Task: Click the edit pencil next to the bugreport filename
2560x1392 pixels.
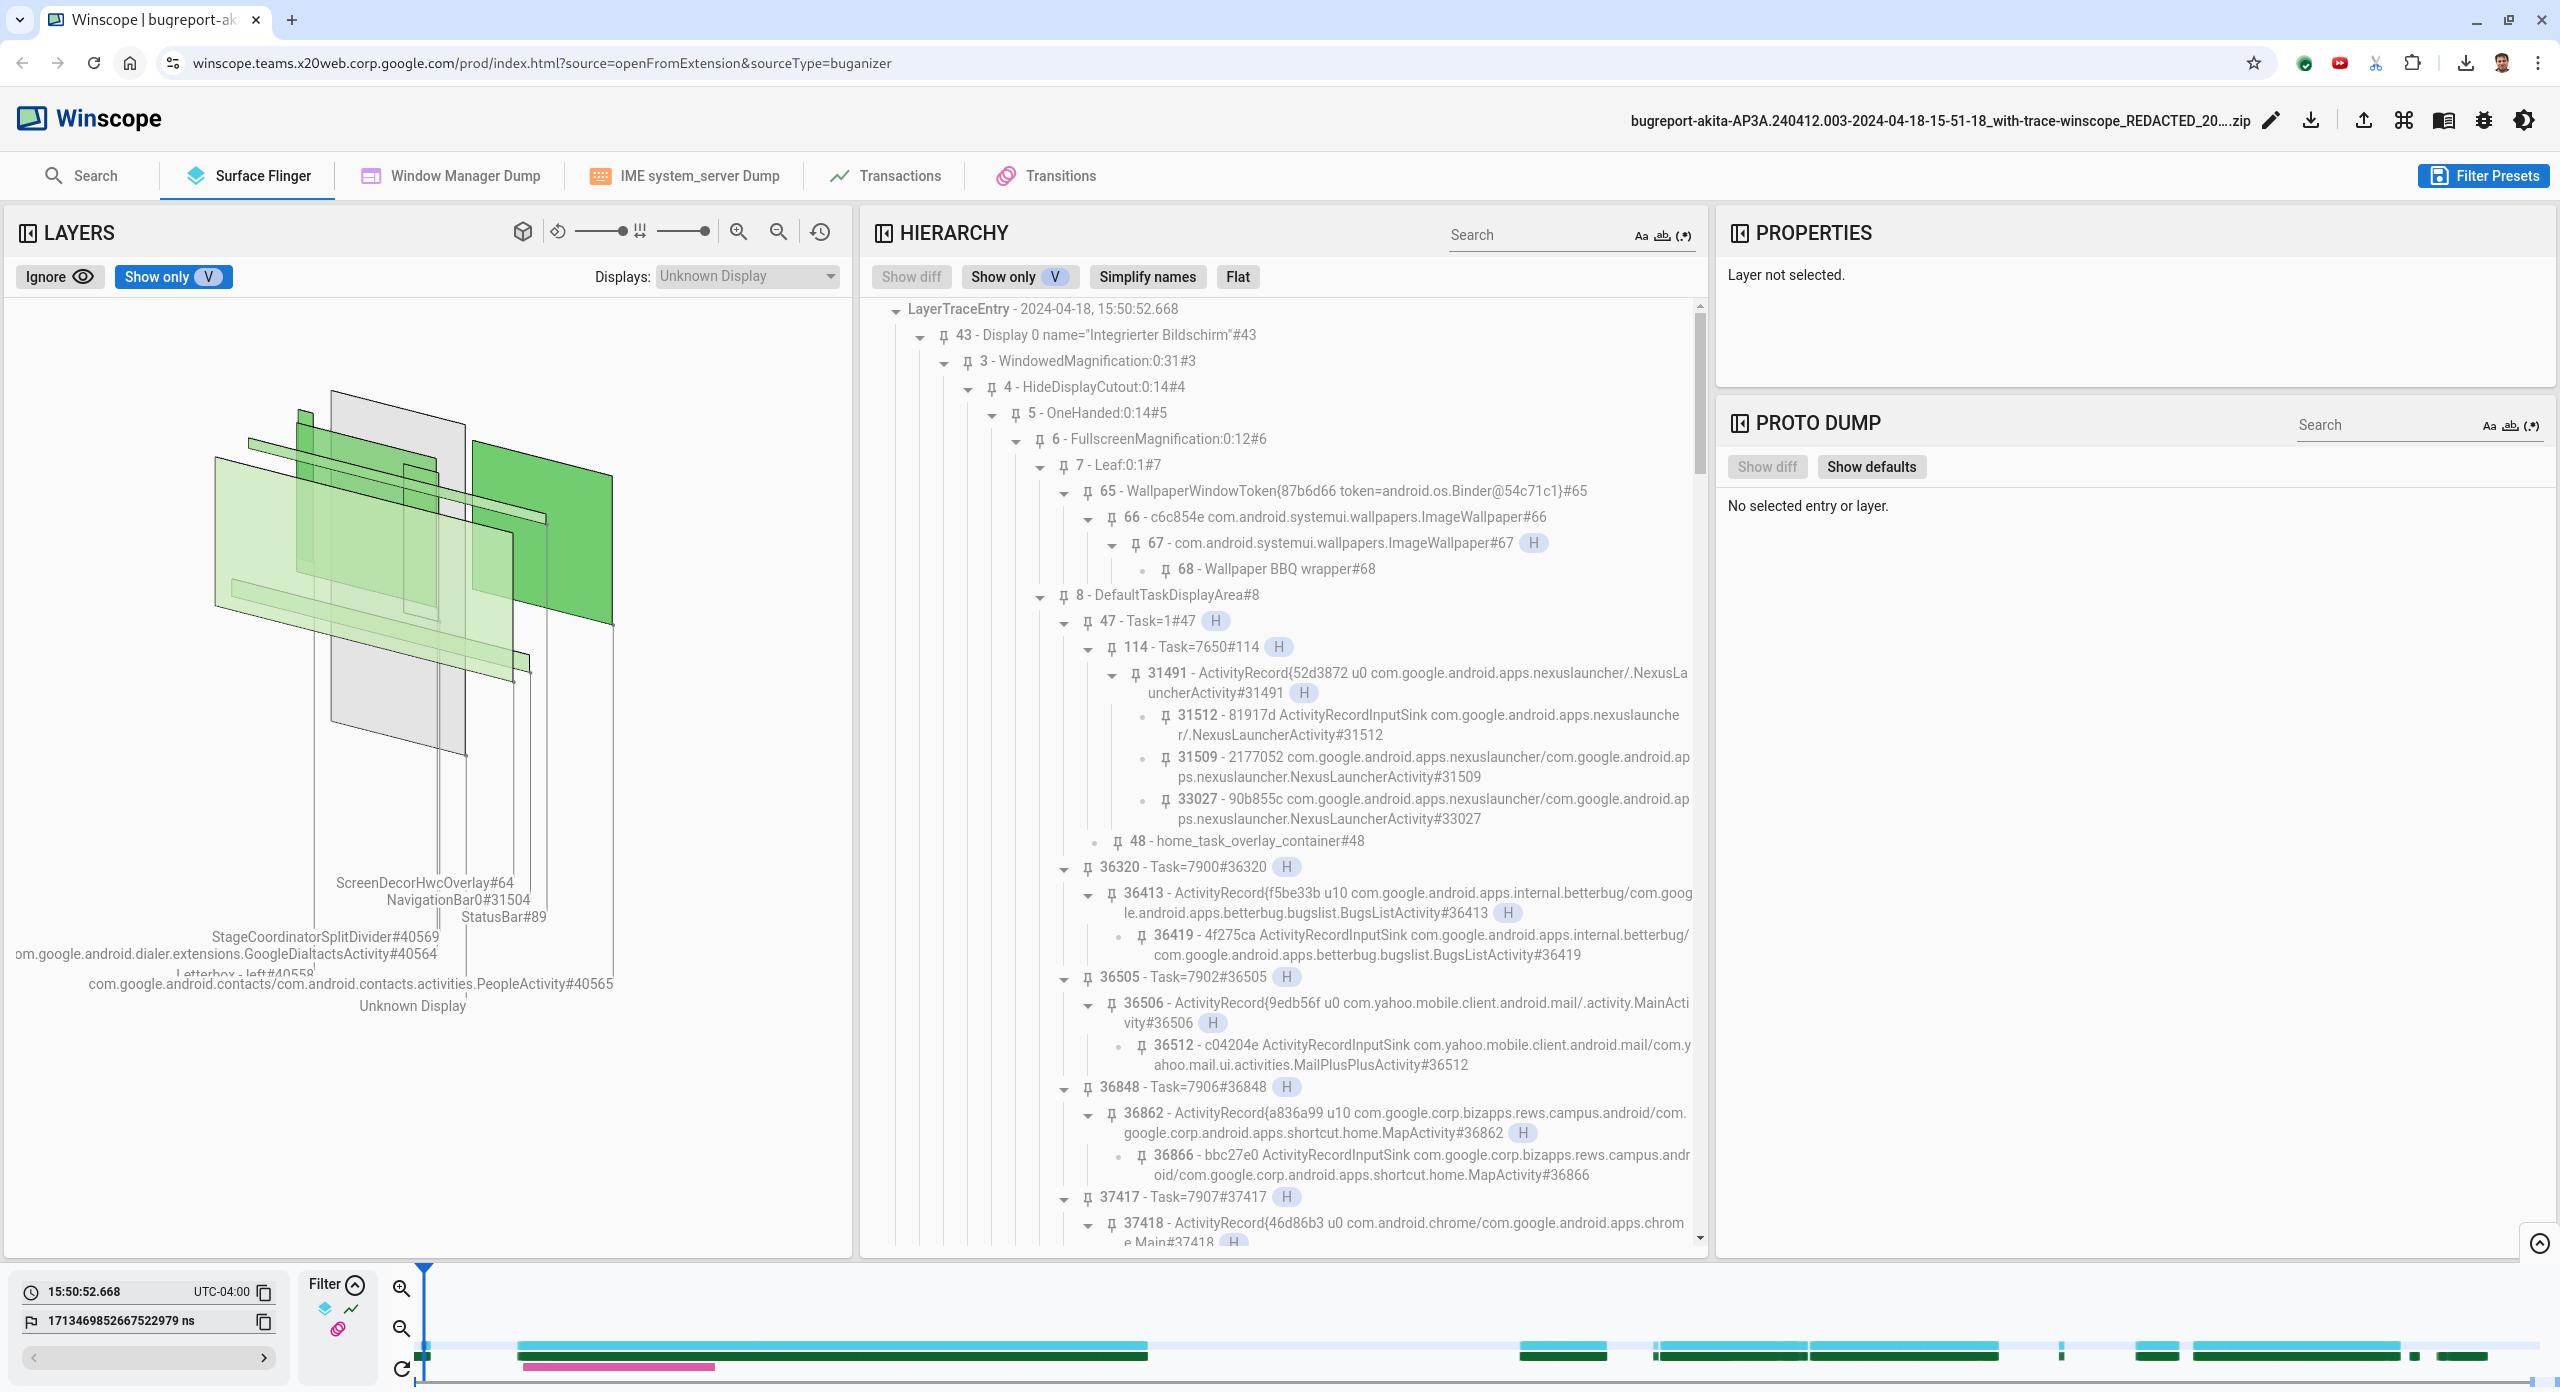Action: coord(2270,120)
